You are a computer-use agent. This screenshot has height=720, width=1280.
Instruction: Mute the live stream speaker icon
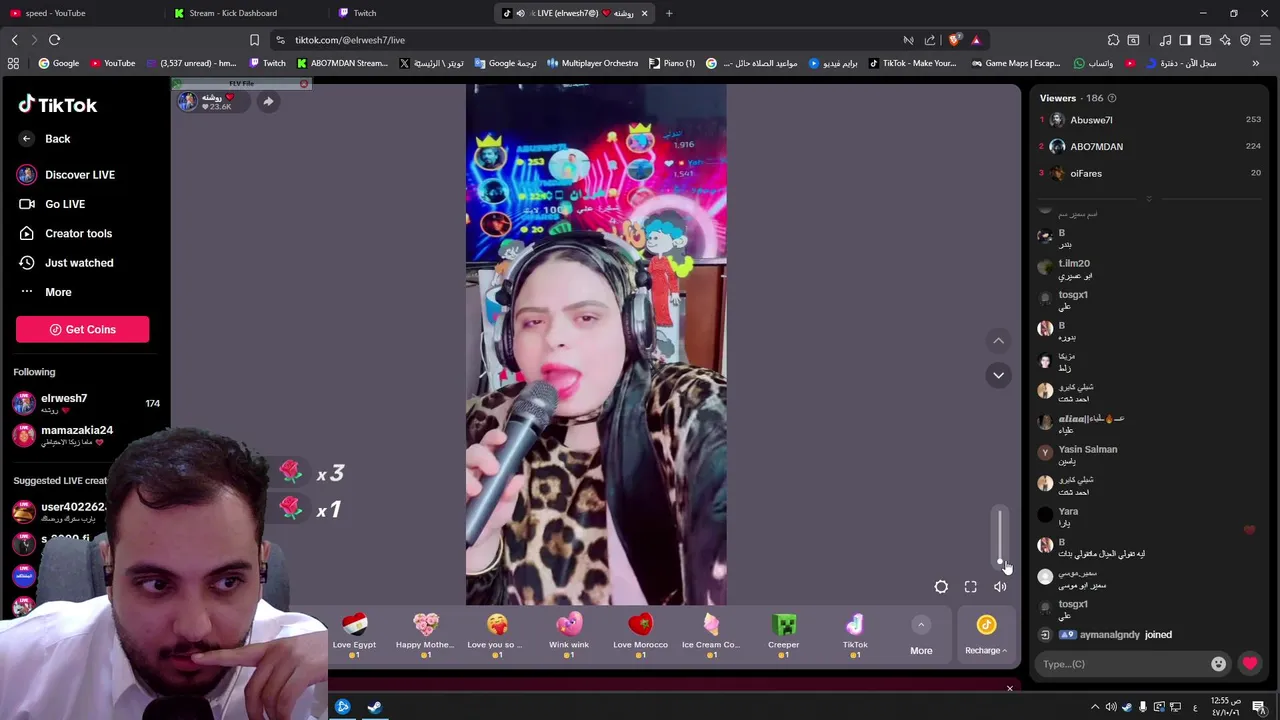click(1000, 587)
